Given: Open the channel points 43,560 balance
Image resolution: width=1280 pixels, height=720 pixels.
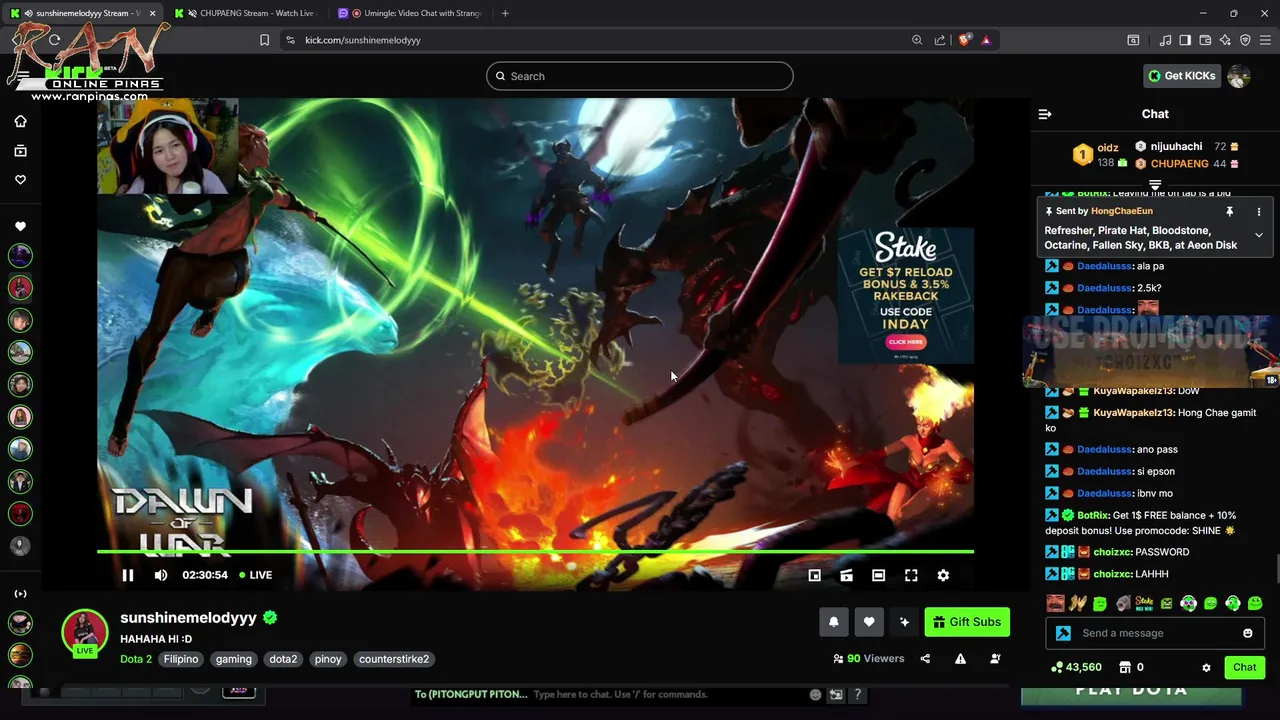Looking at the screenshot, I should [1076, 667].
